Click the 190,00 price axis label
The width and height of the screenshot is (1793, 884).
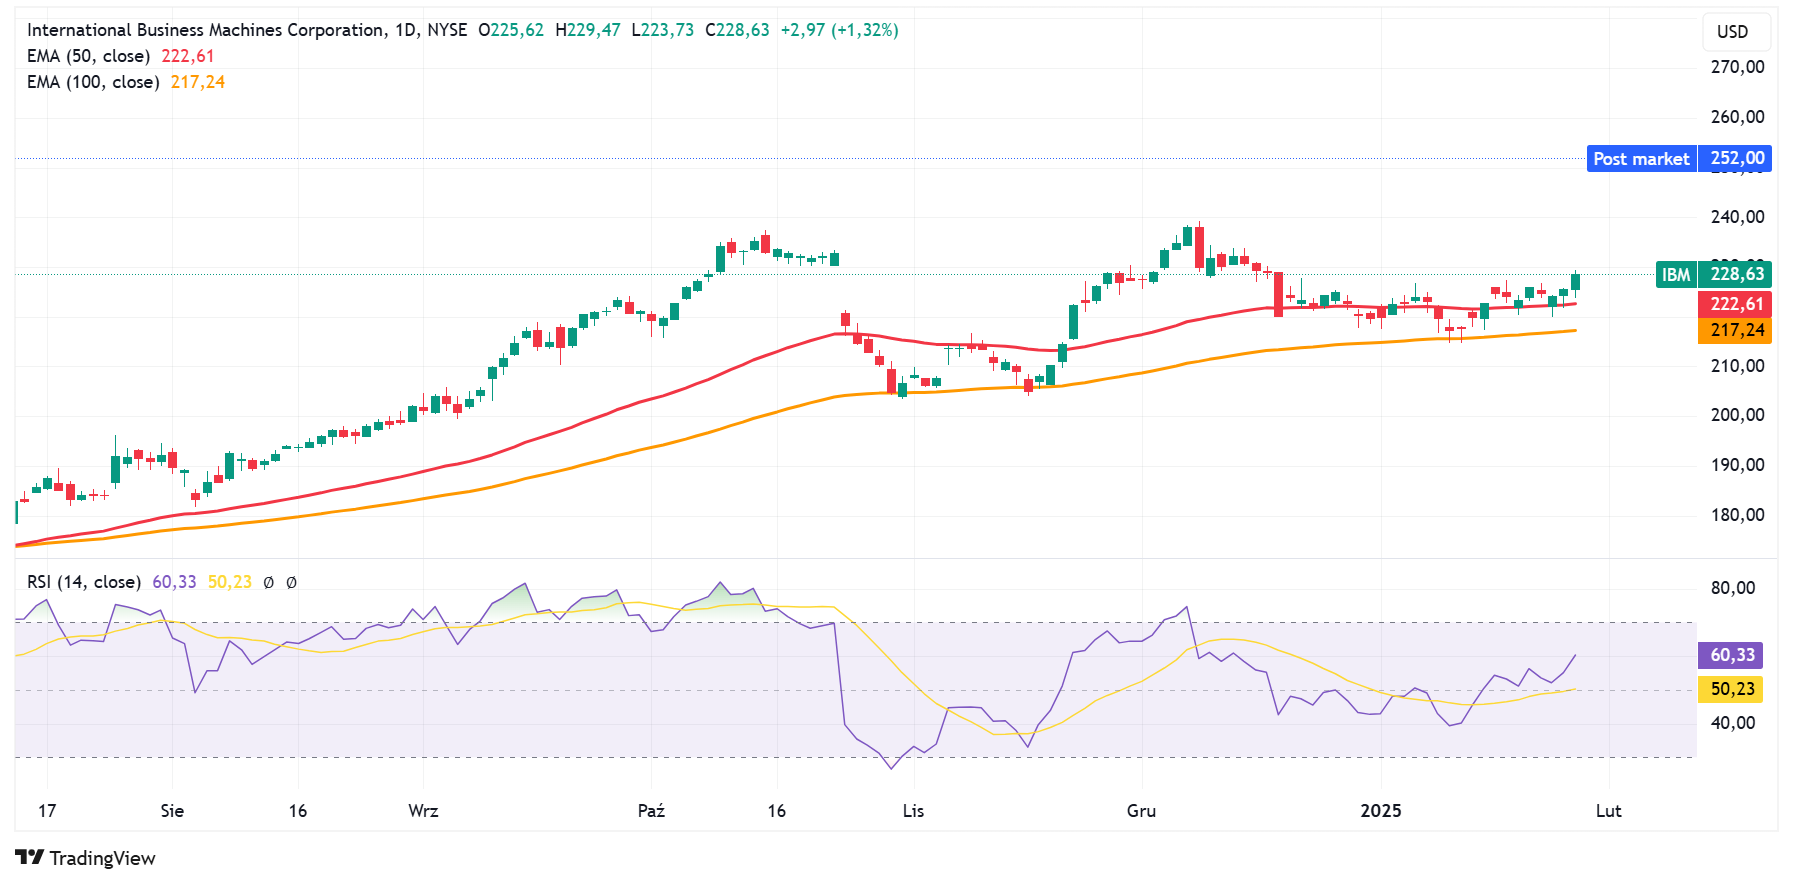(x=1737, y=465)
